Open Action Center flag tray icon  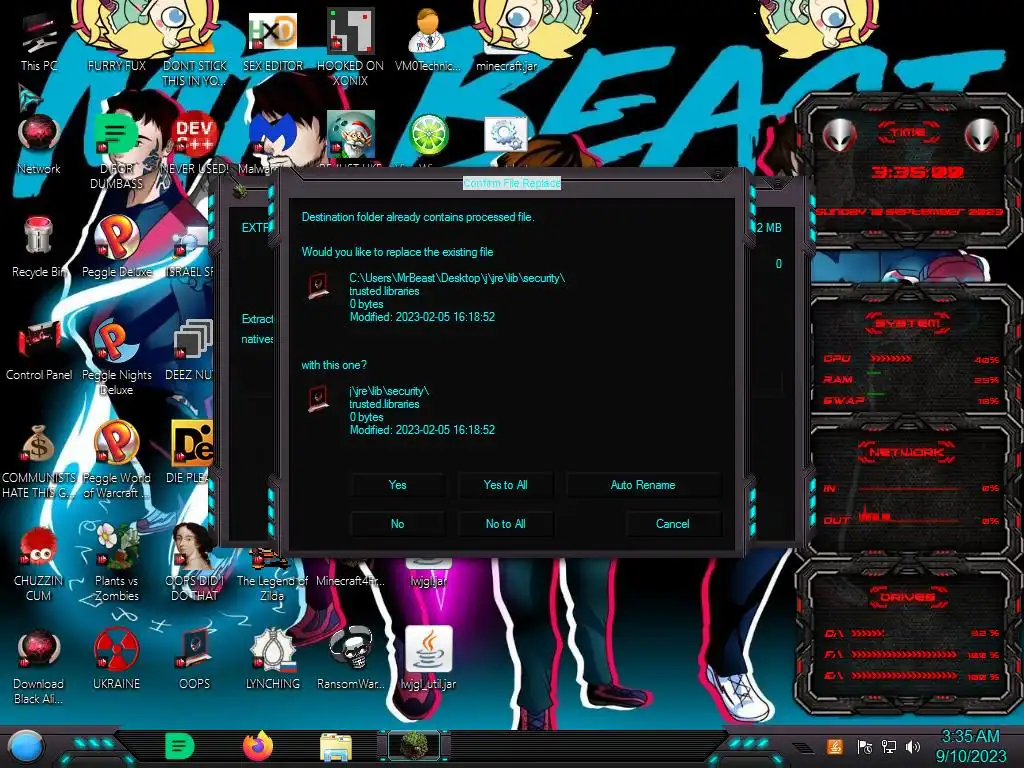click(865, 746)
